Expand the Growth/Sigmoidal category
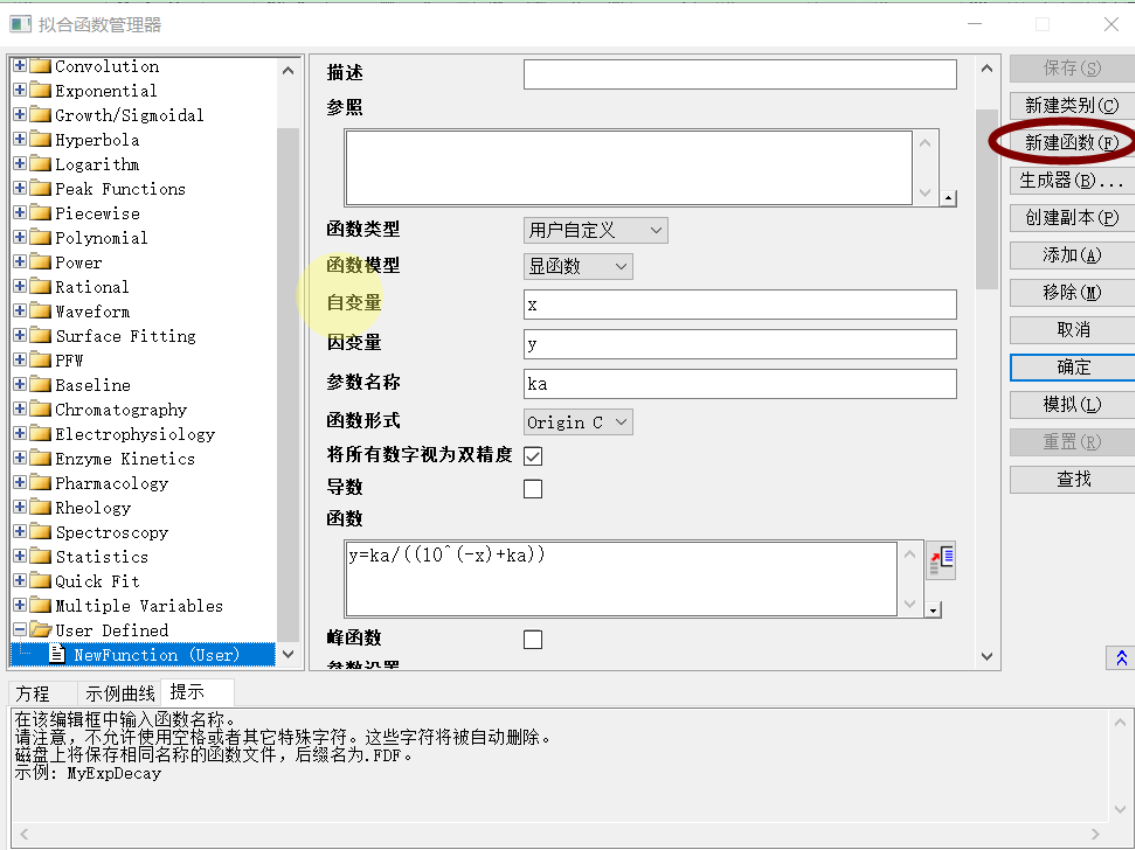 [20, 114]
